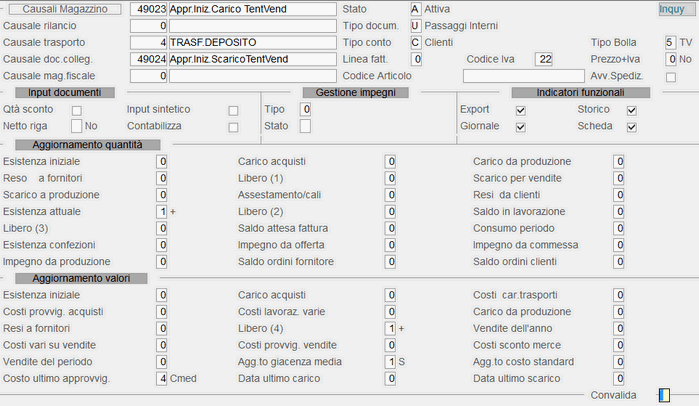This screenshot has height=406, width=699.
Task: Focus the Codice Articolo input field
Action: pos(524,76)
